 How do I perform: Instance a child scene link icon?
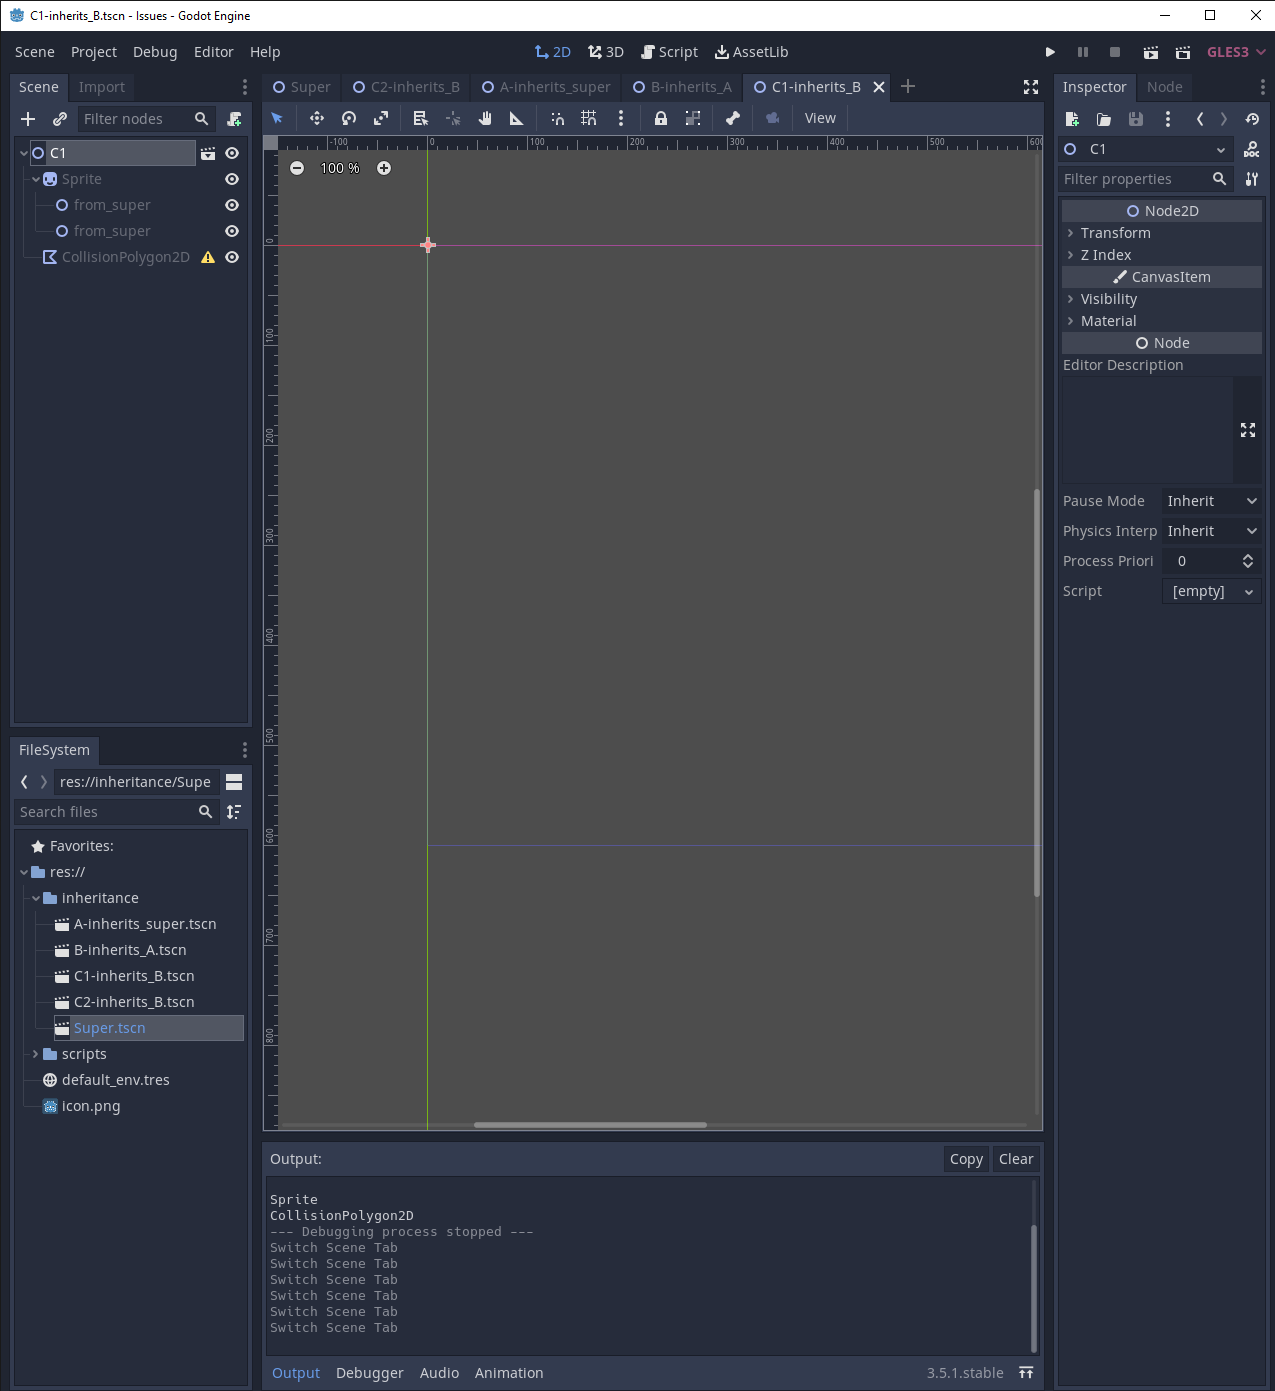[x=60, y=119]
